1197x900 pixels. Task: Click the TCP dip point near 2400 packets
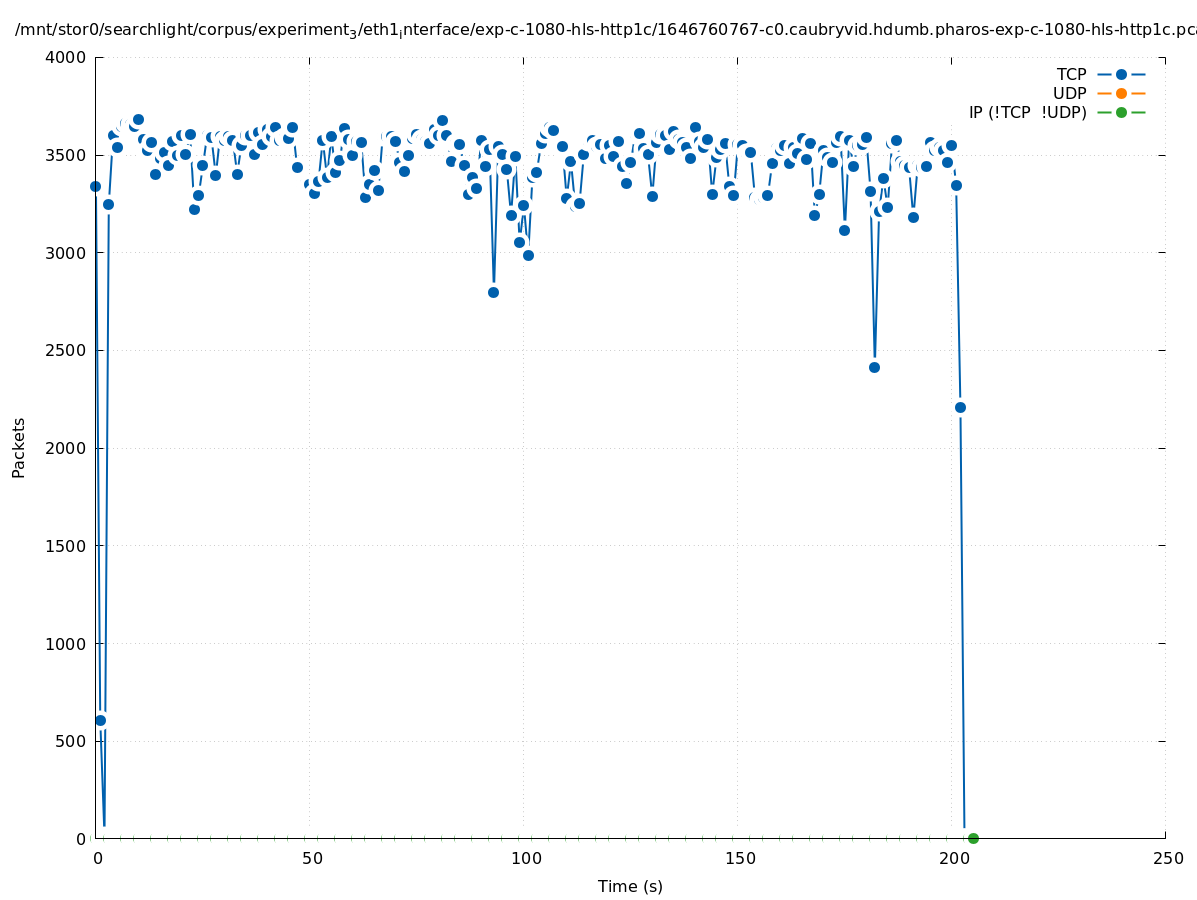coord(874,367)
